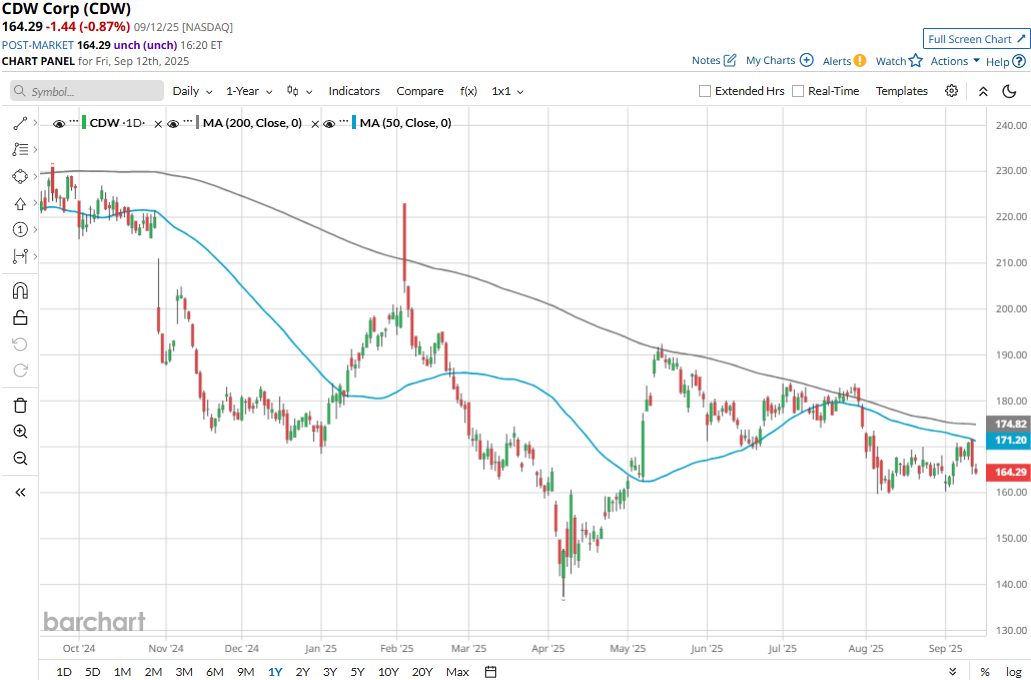The height and width of the screenshot is (680, 1031).
Task: Zoom in with the plus magnifier
Action: pos(20,431)
